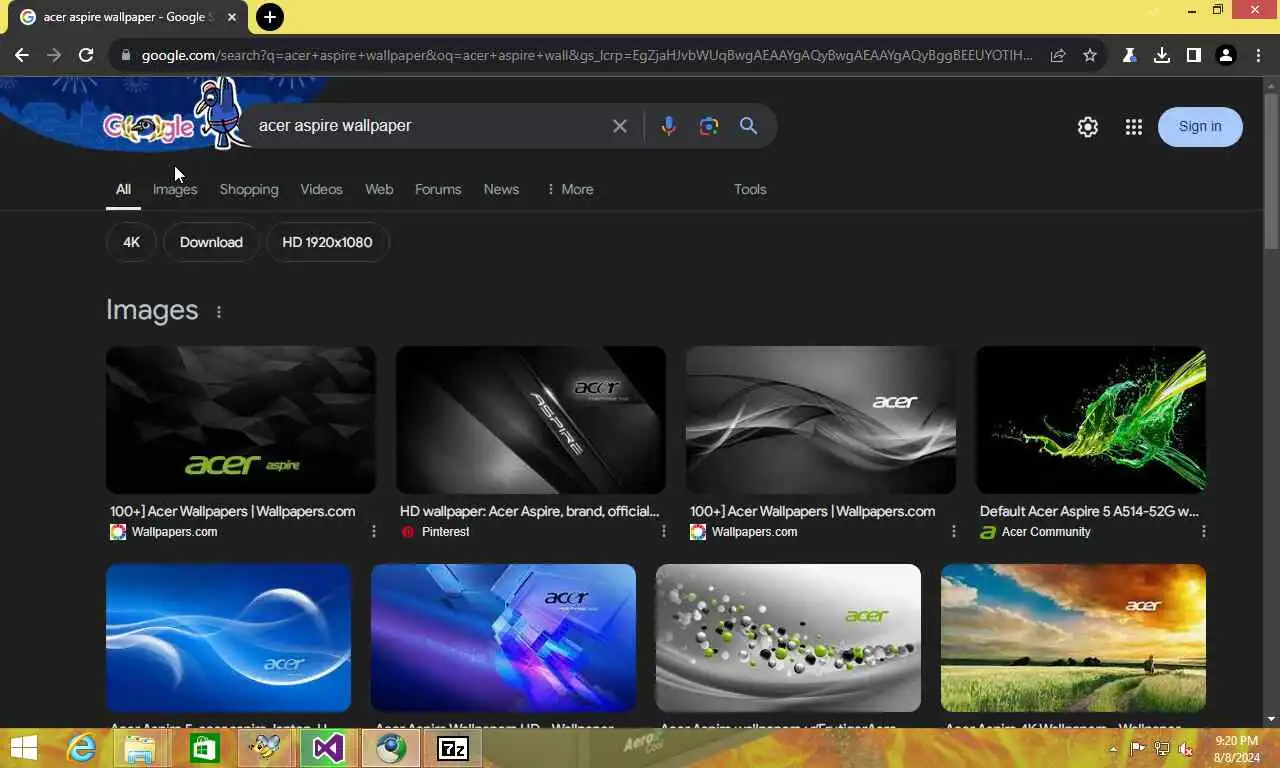Screen dimensions: 1280x768
Task: Close the acer aspire wallpaper tab
Action: pyautogui.click(x=232, y=17)
